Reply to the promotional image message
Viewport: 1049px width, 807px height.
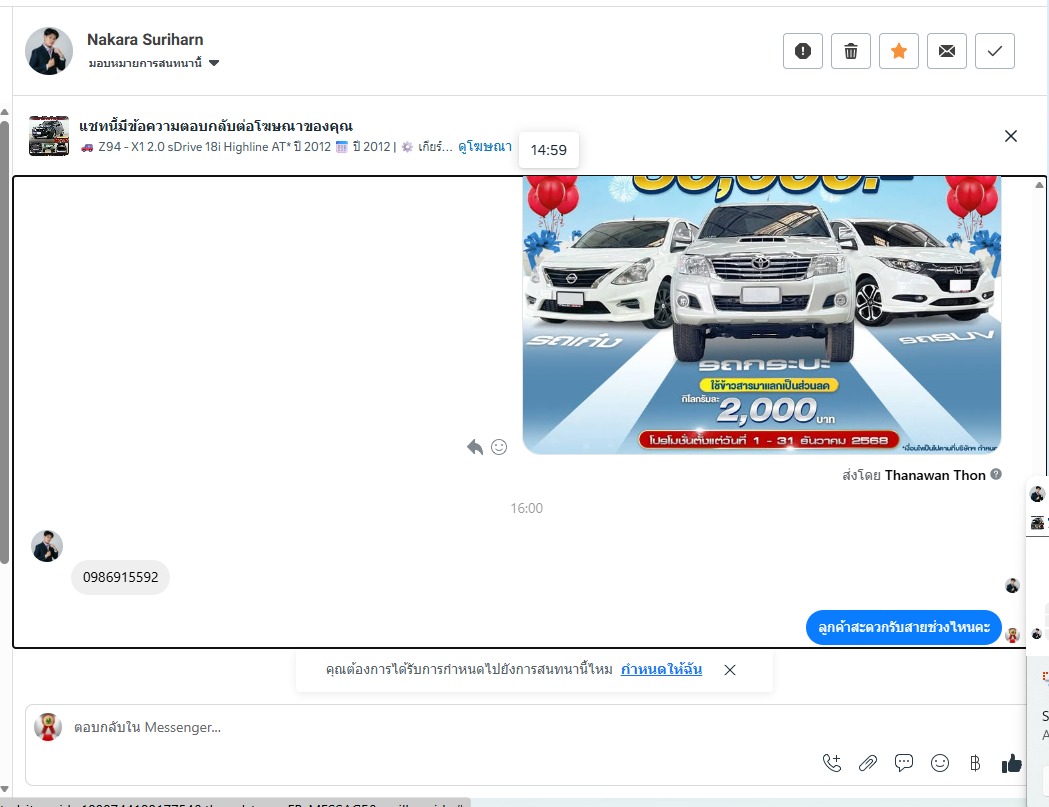pyautogui.click(x=475, y=447)
